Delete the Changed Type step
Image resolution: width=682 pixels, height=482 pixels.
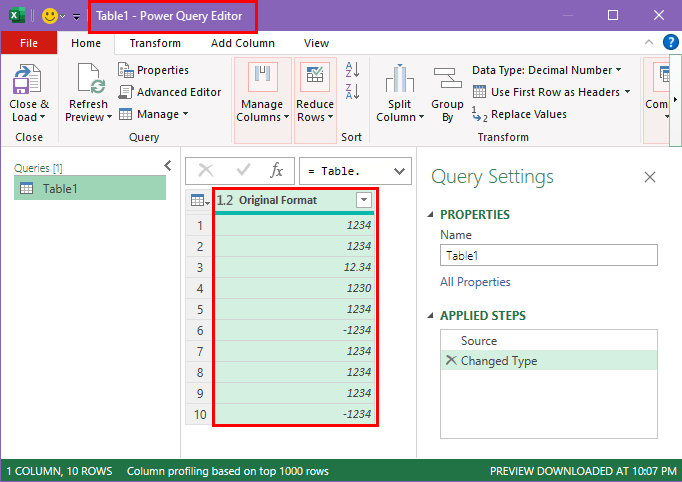click(x=451, y=360)
